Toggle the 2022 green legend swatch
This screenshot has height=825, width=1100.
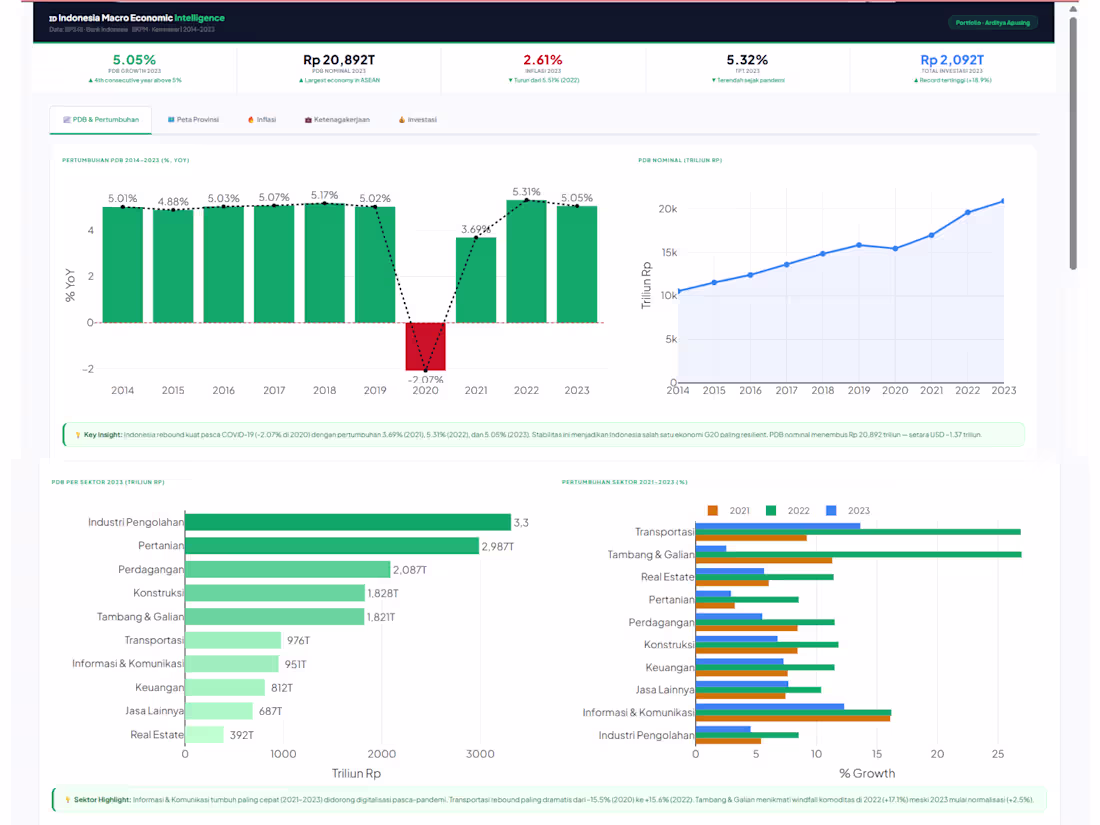(771, 511)
